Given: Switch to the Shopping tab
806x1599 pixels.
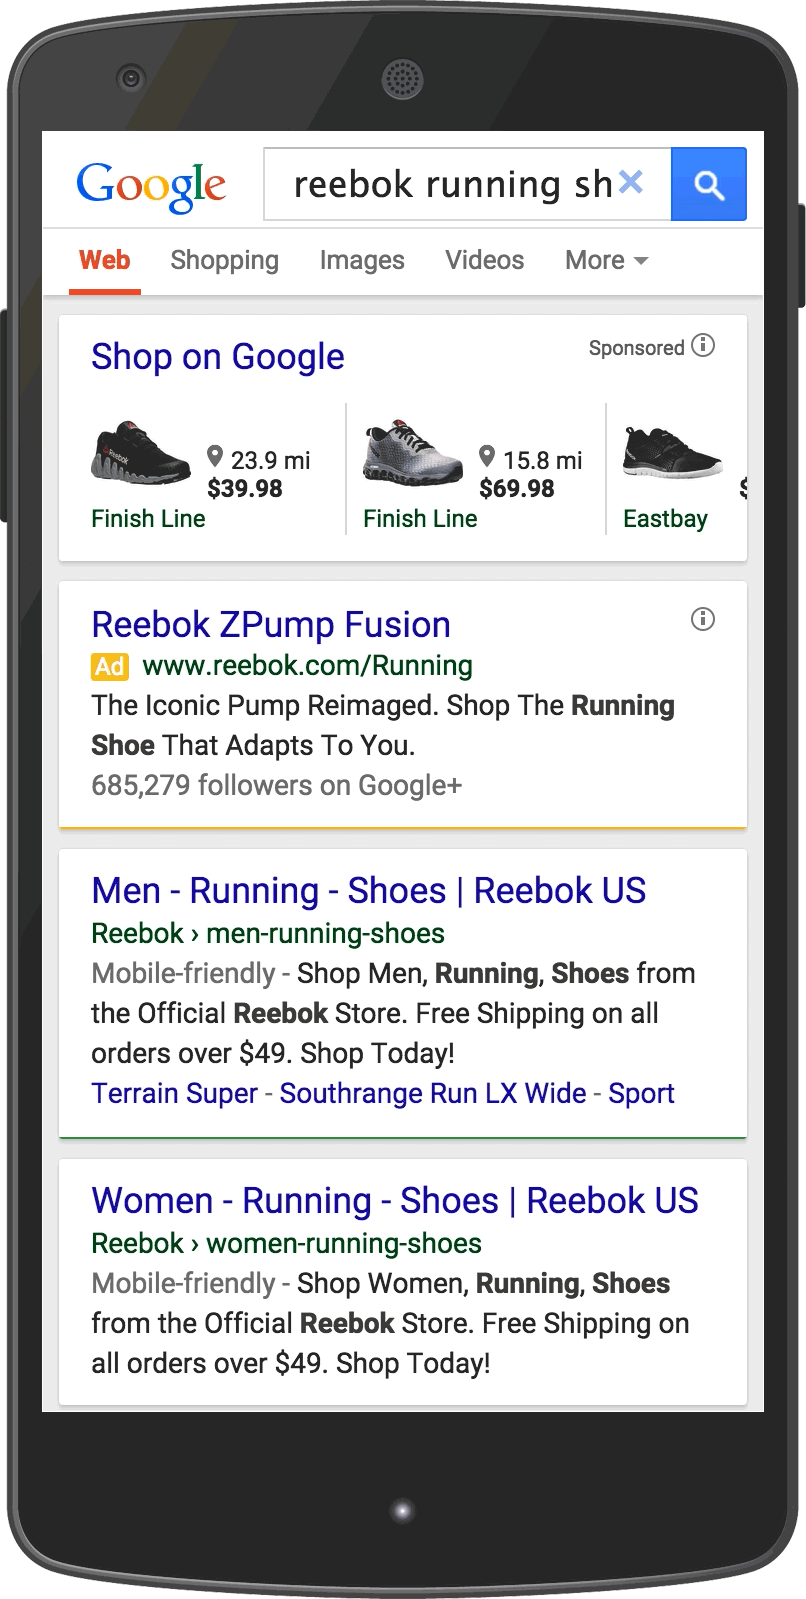Looking at the screenshot, I should (x=224, y=260).
